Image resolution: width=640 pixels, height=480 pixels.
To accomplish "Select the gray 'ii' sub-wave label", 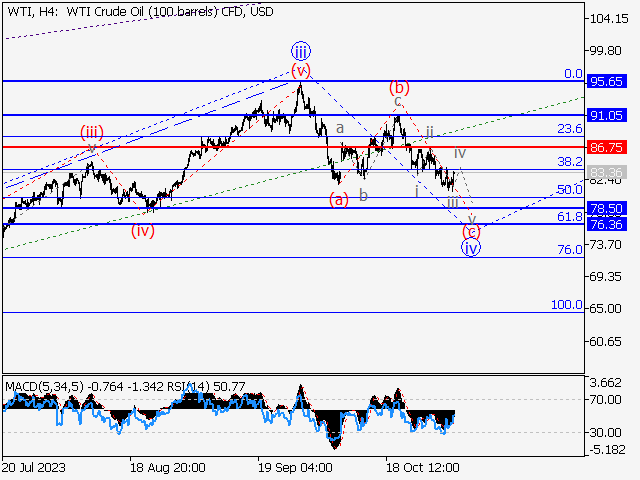I will [x=430, y=131].
